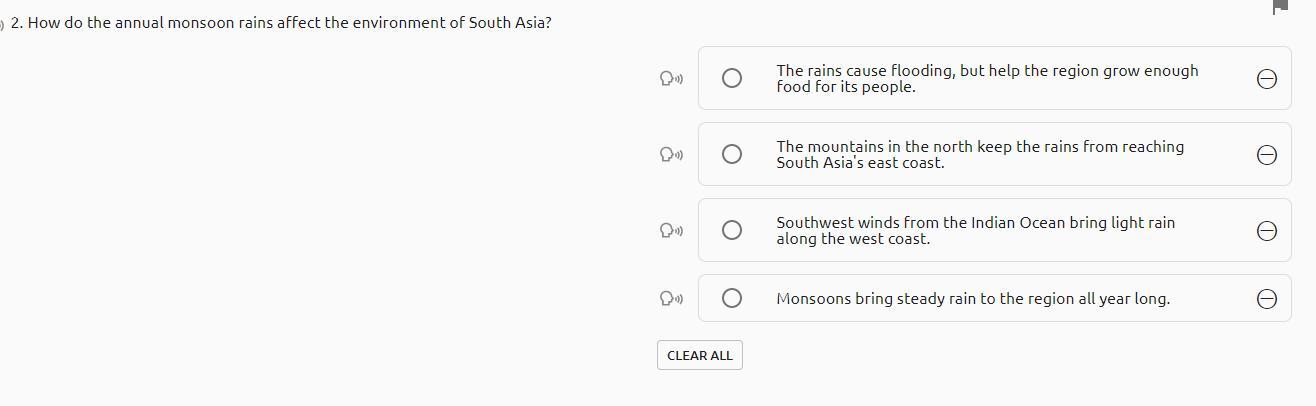Play question audio icon beside number 2

tap(2, 23)
